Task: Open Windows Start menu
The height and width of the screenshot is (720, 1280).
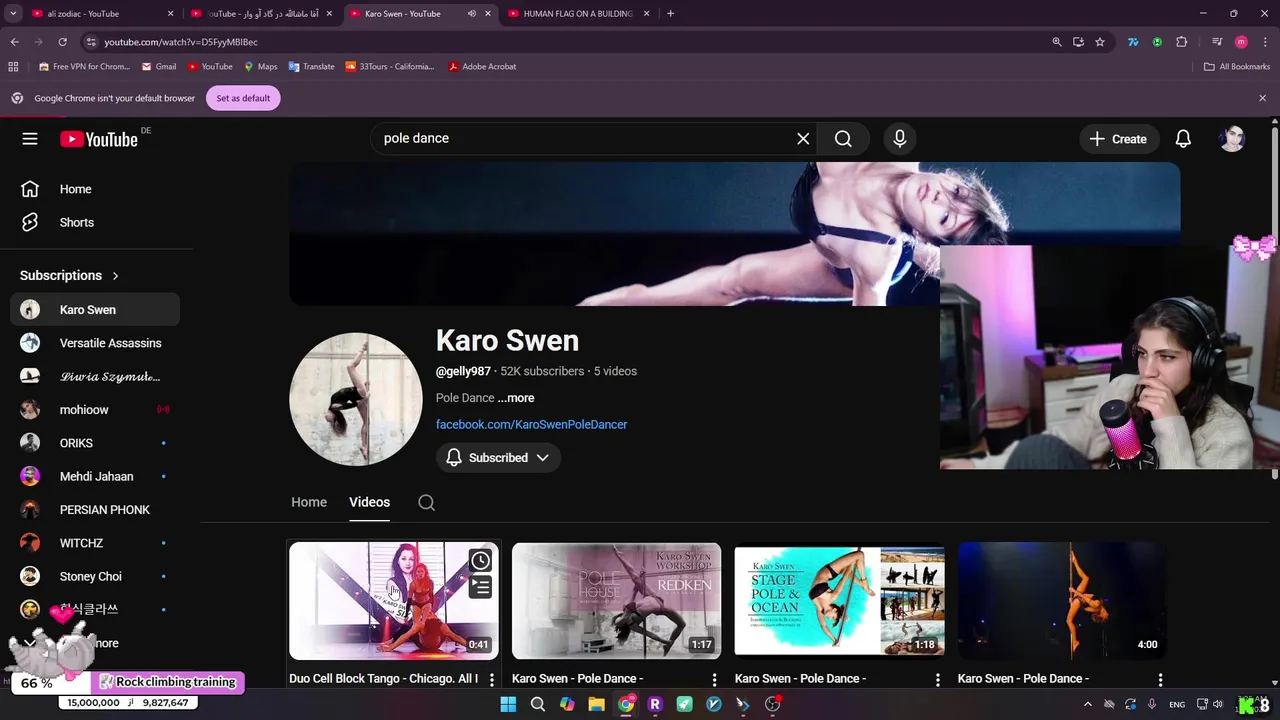Action: [x=508, y=704]
